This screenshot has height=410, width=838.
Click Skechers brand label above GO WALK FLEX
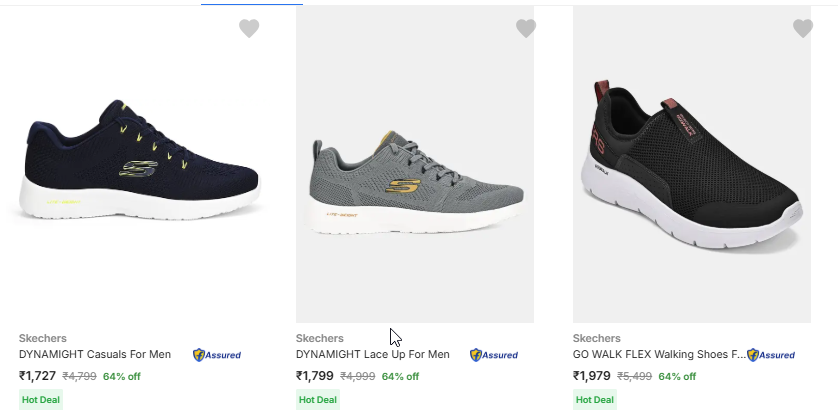[x=597, y=338]
